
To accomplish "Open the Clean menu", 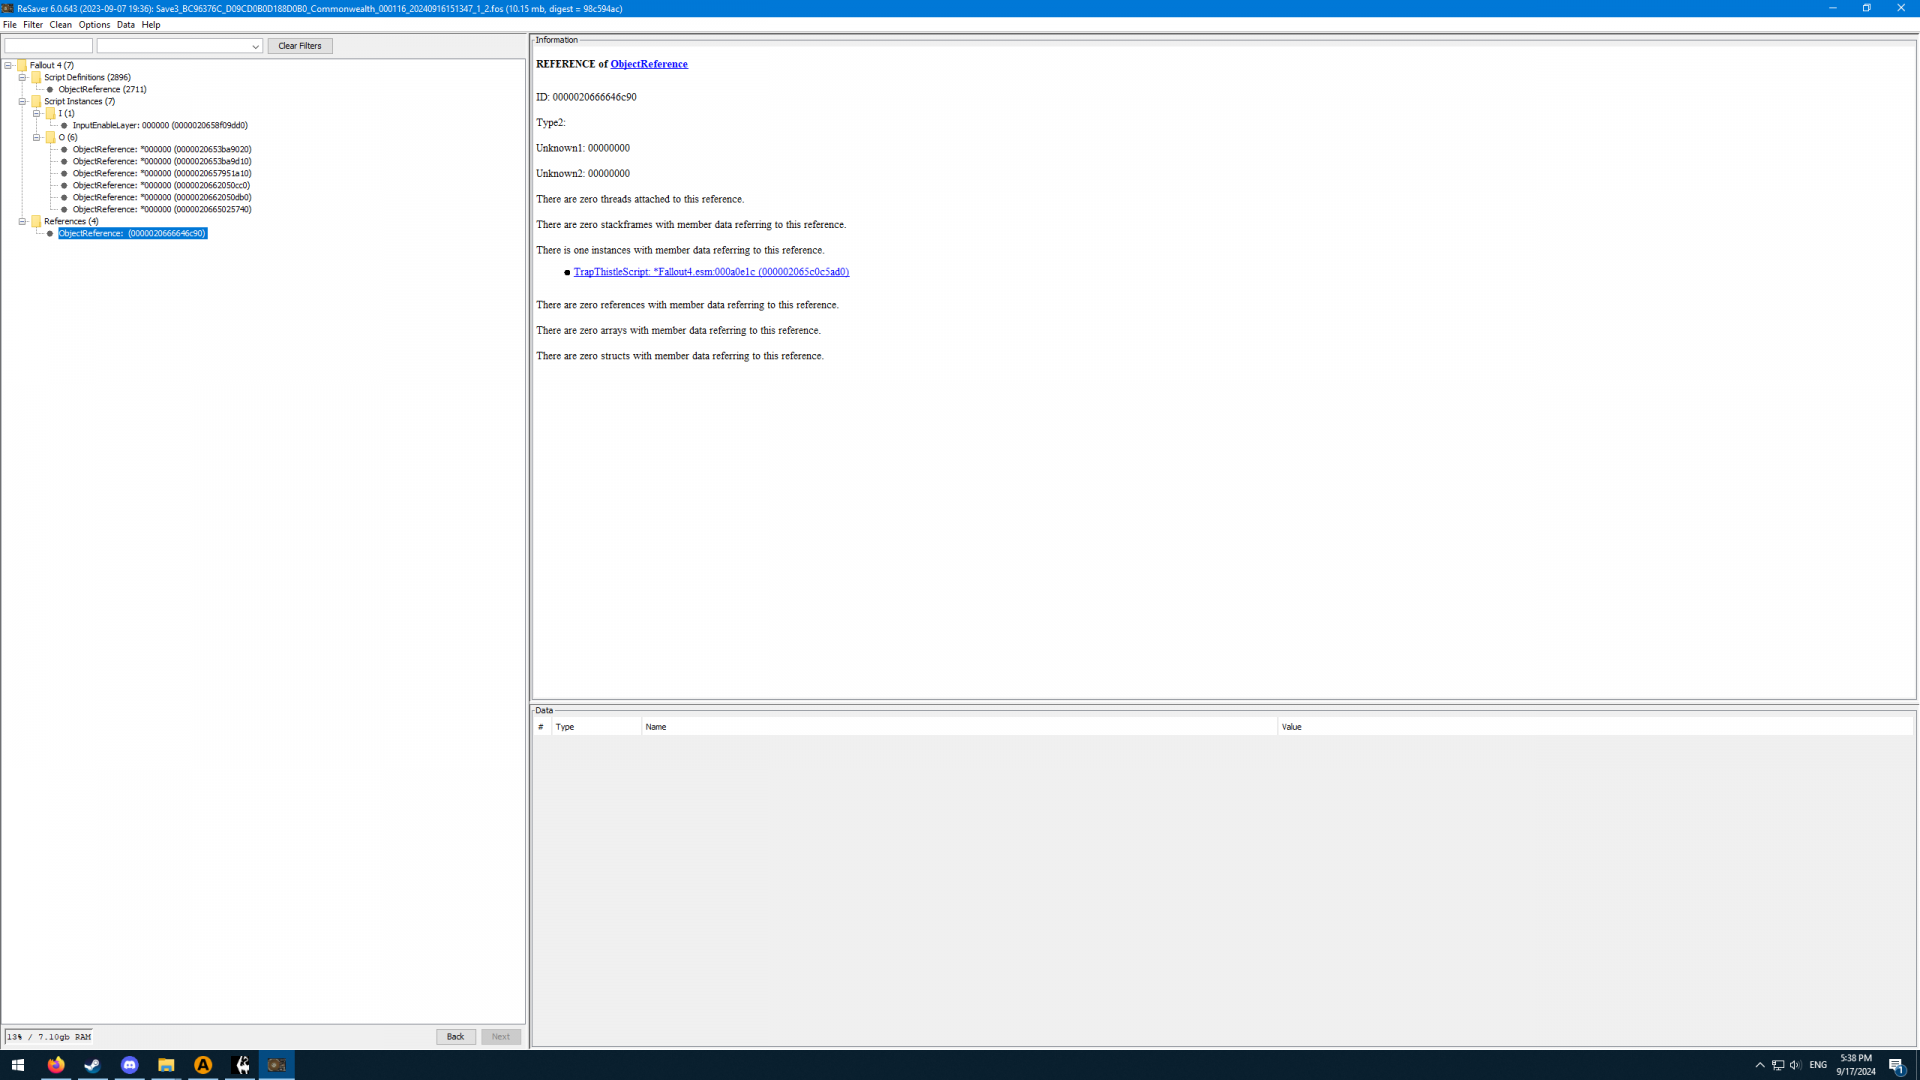I will [x=60, y=25].
